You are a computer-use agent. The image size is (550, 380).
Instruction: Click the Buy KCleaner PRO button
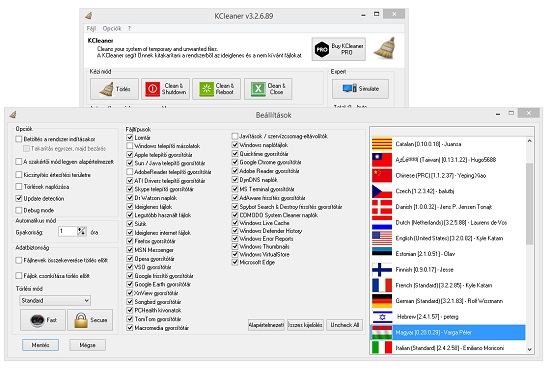coord(339,49)
